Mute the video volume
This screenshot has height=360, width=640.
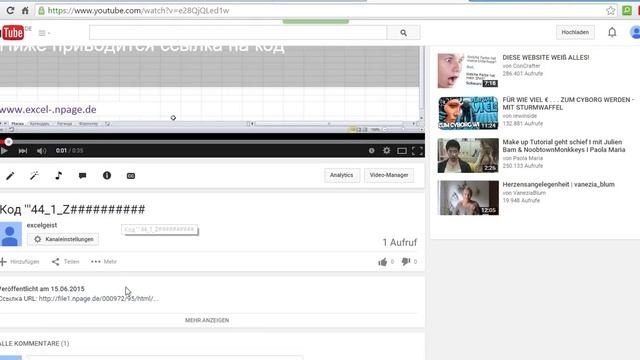coord(41,151)
